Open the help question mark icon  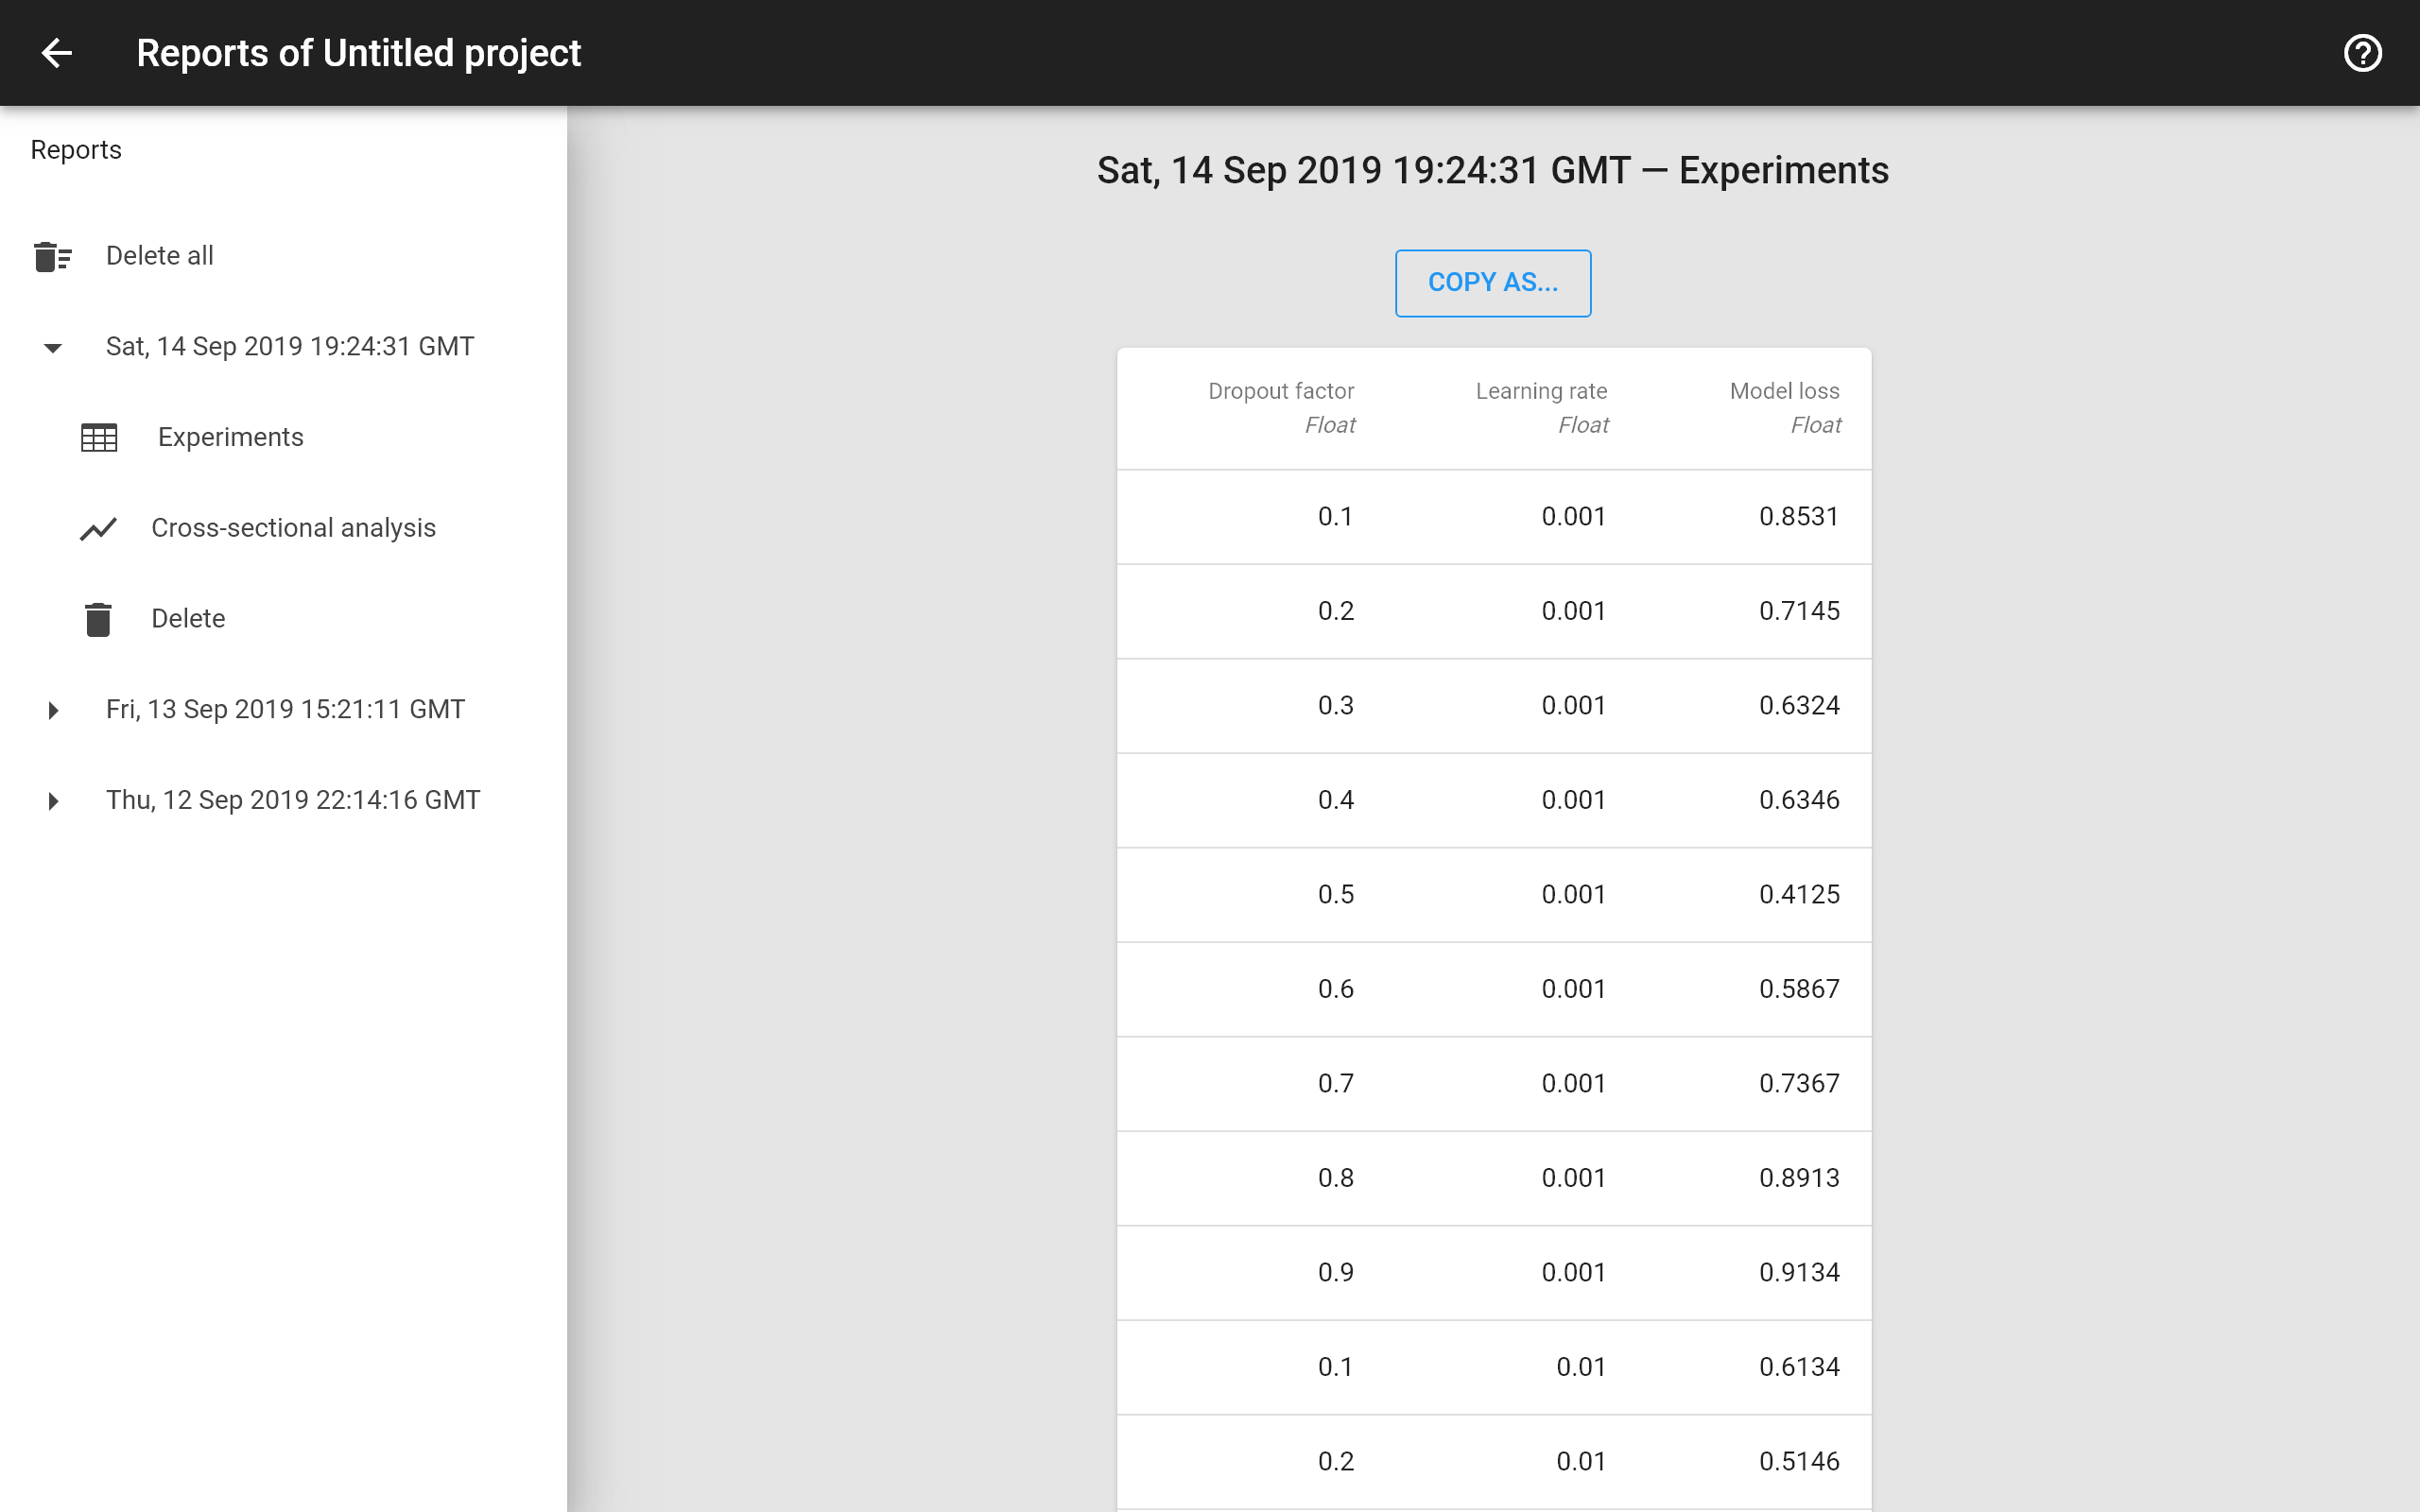point(2362,53)
